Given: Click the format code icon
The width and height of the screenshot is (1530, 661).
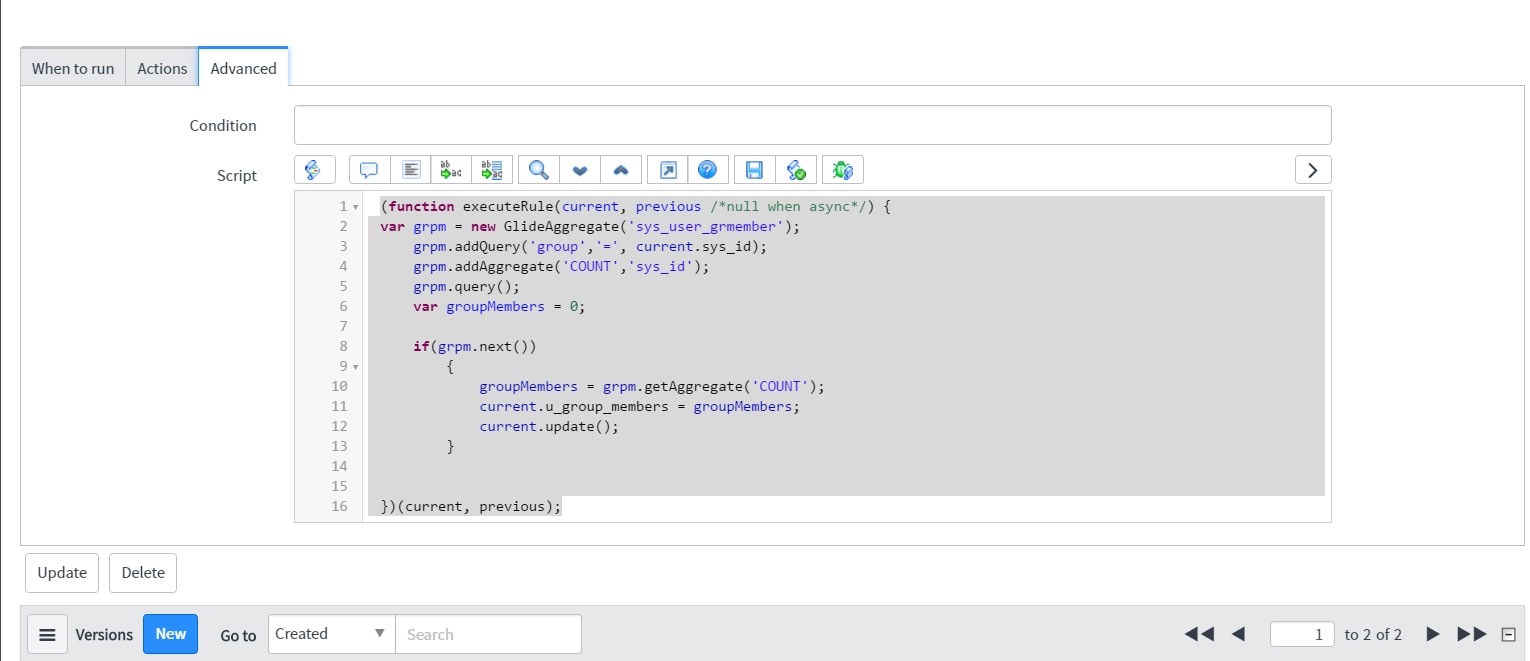Looking at the screenshot, I should pos(410,170).
